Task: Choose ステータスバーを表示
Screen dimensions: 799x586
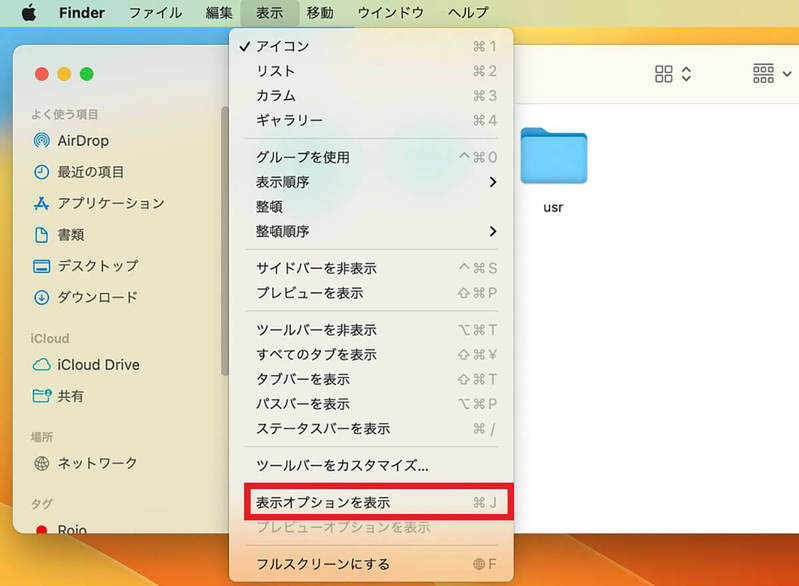Action: [371, 429]
